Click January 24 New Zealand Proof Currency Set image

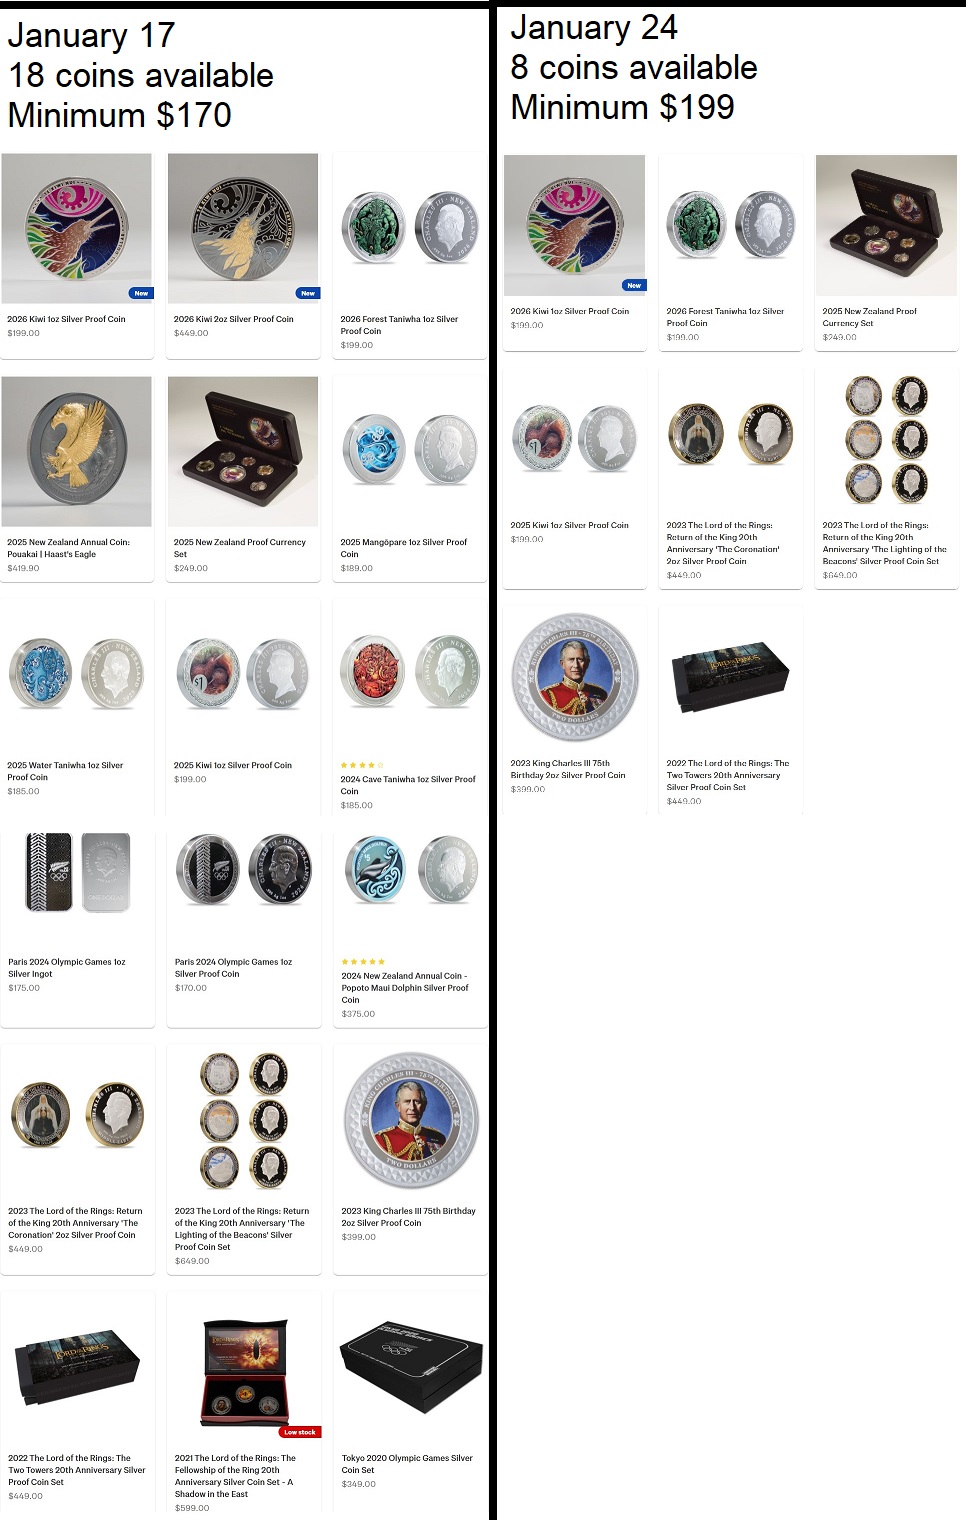(x=886, y=225)
